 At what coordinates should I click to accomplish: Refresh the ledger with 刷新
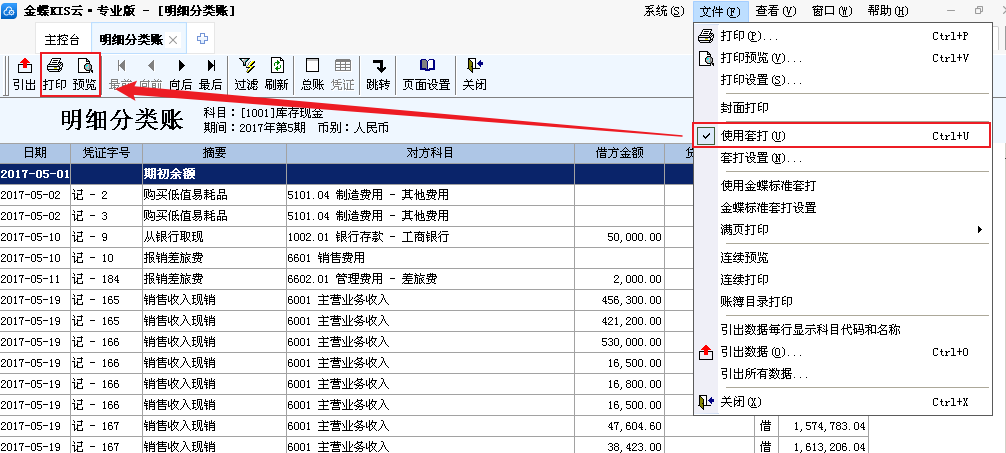[277, 74]
